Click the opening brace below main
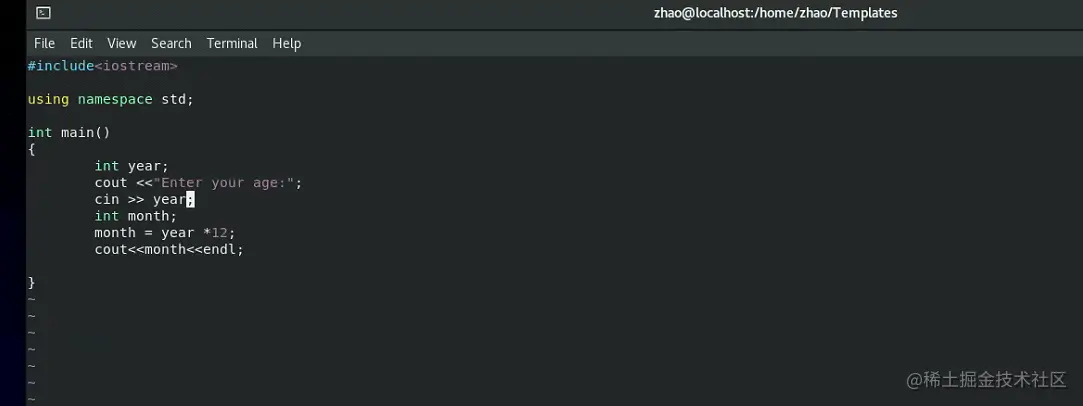 click(31, 149)
